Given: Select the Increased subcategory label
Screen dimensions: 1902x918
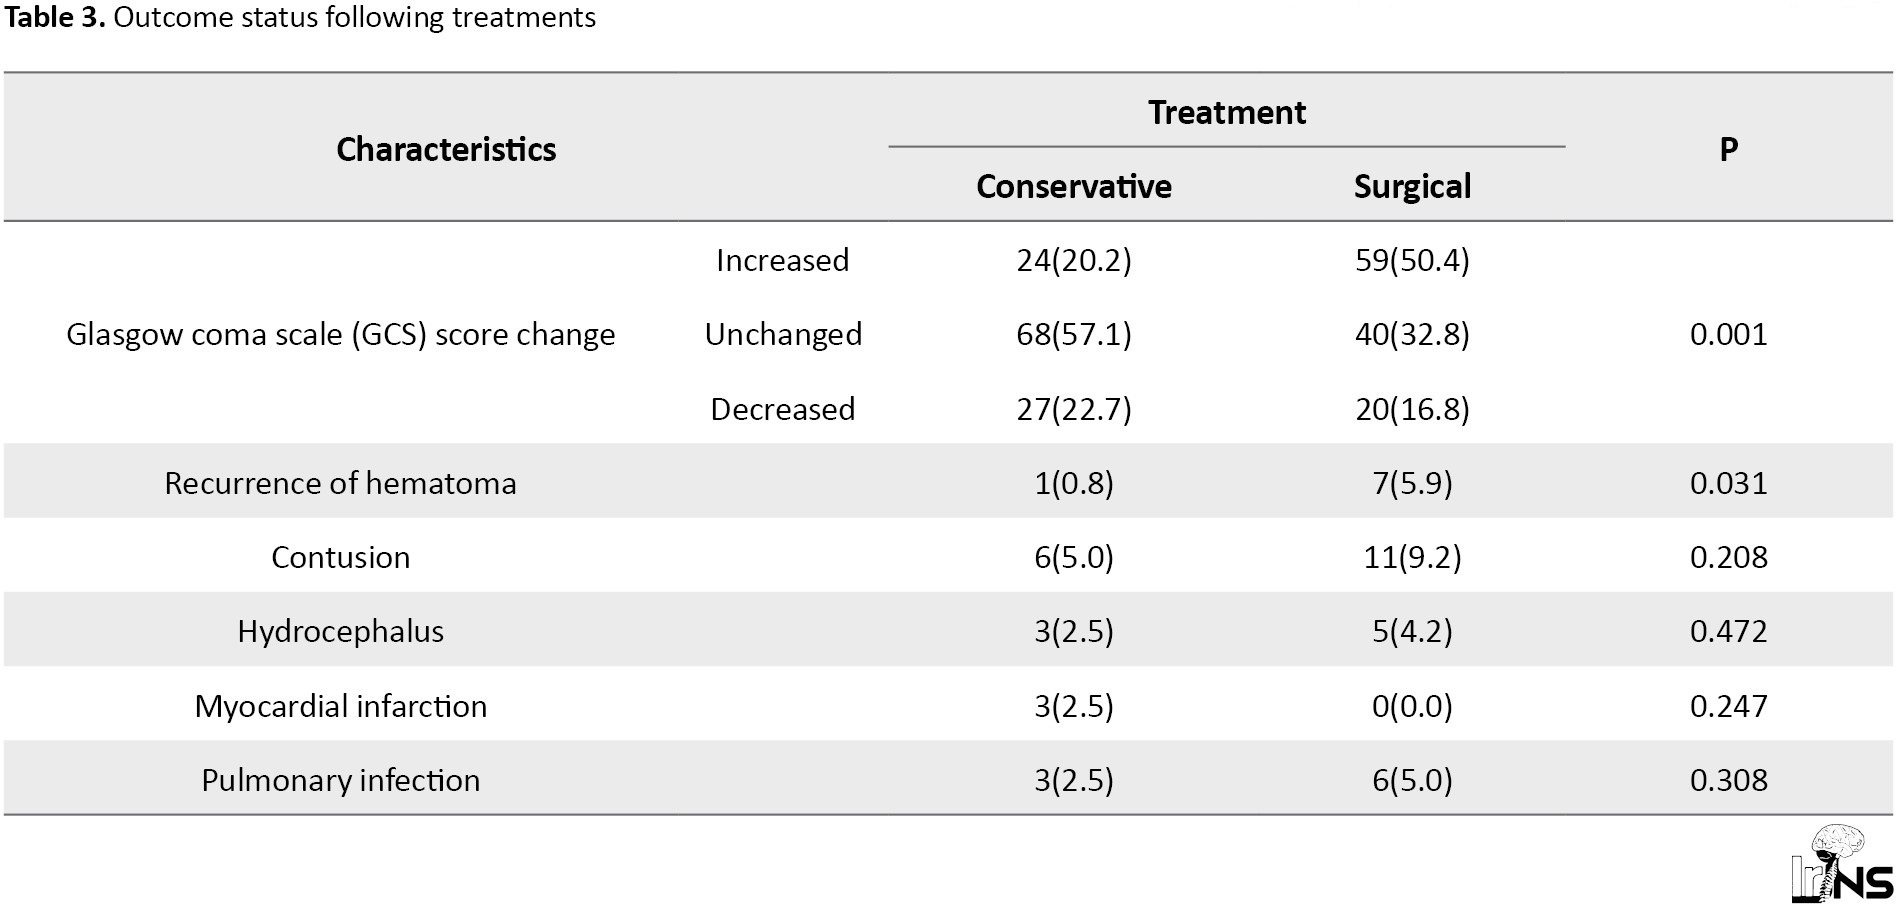Looking at the screenshot, I should click(782, 260).
